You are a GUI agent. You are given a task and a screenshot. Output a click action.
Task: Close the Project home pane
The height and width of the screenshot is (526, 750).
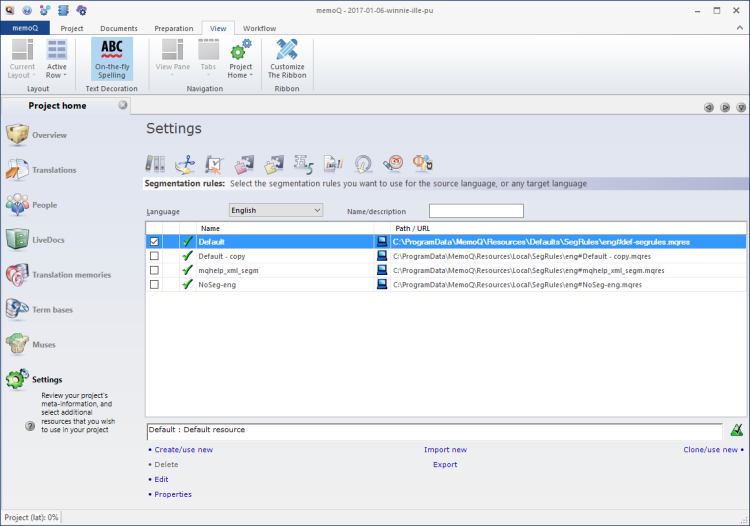[123, 106]
